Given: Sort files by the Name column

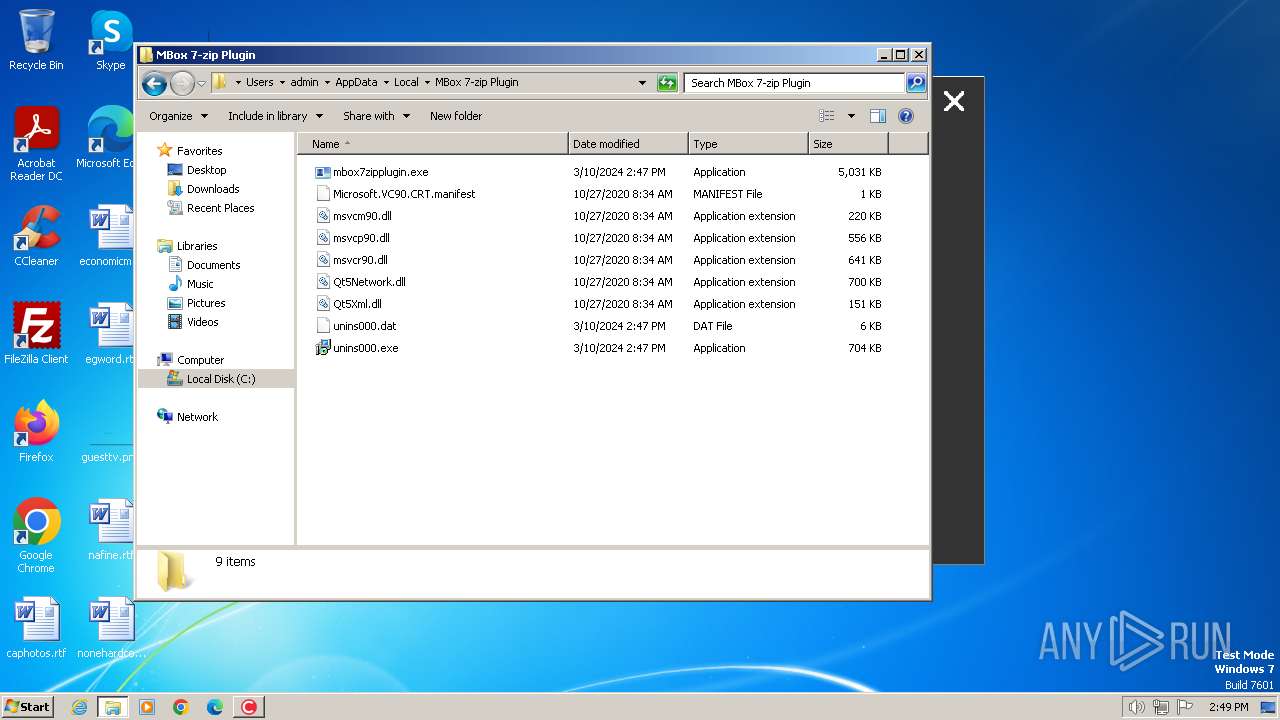Looking at the screenshot, I should point(433,144).
